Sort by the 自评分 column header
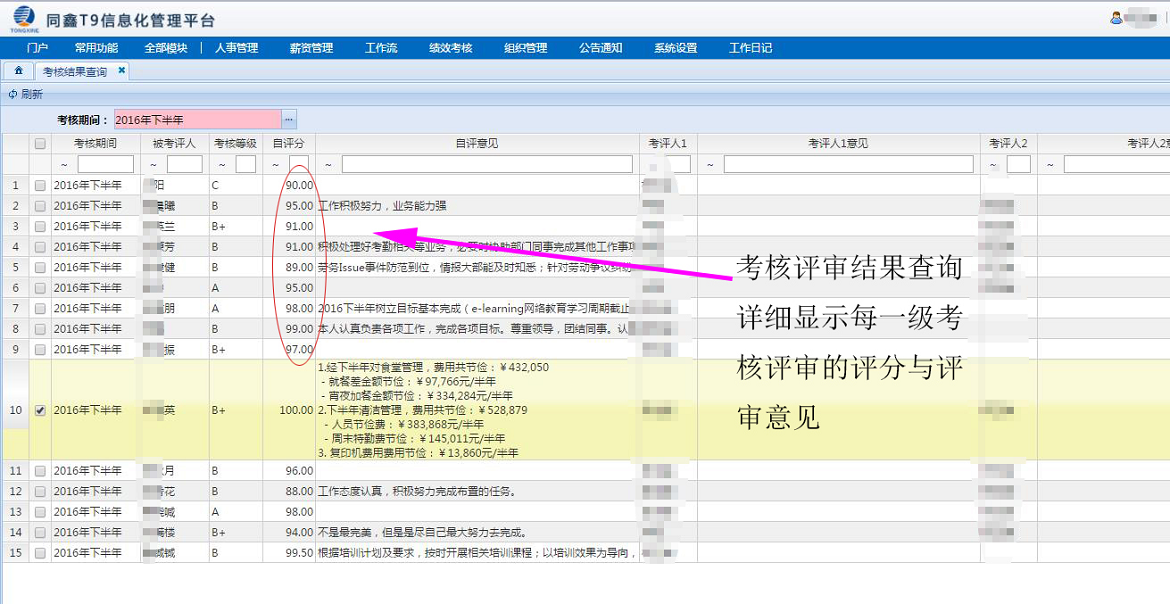The image size is (1170, 604). (289, 143)
